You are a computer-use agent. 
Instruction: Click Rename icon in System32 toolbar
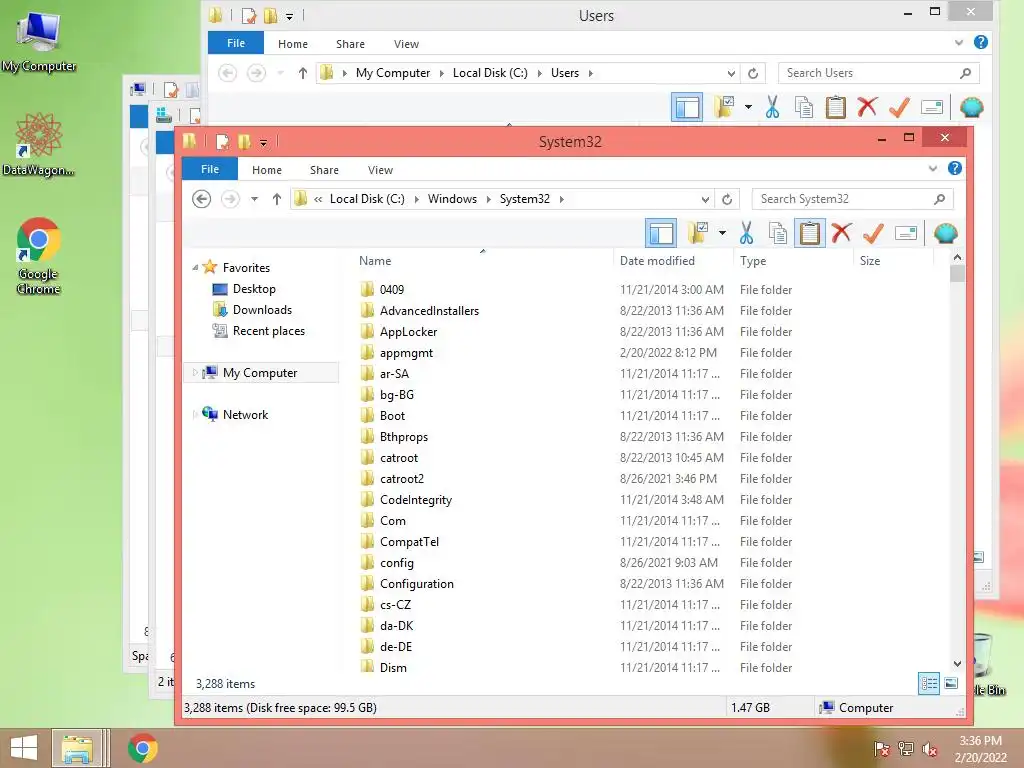pos(906,233)
